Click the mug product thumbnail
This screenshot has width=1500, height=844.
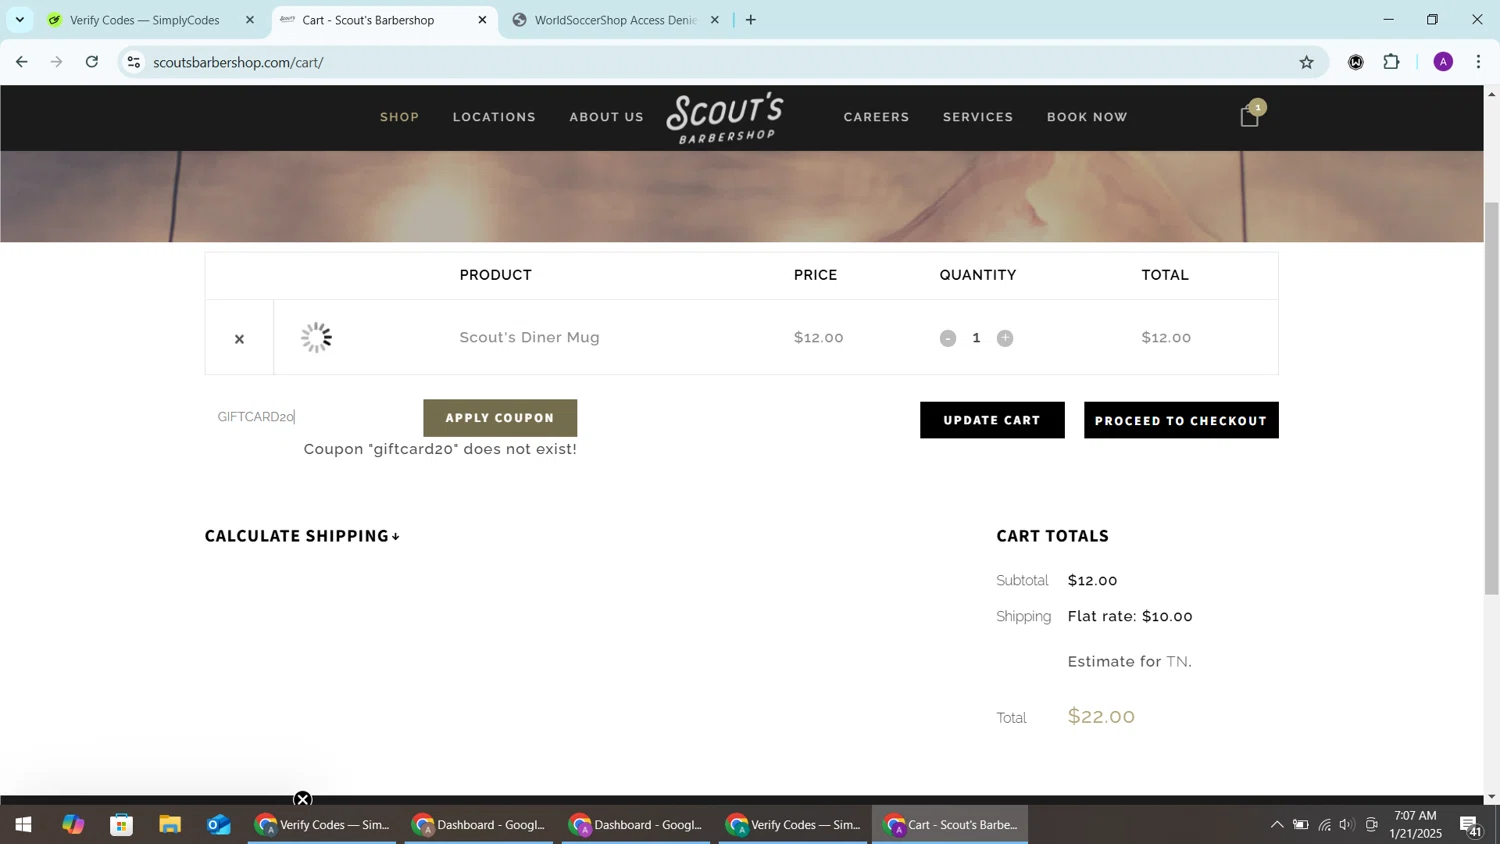[316, 337]
